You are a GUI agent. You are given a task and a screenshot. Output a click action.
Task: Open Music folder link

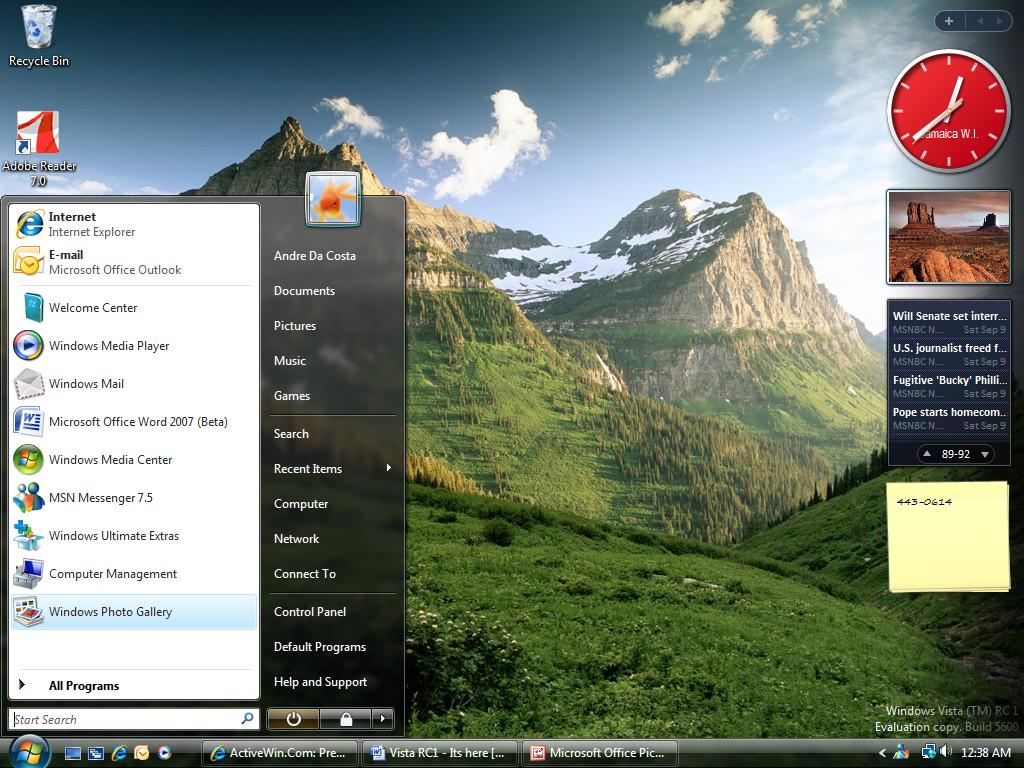(332, 360)
